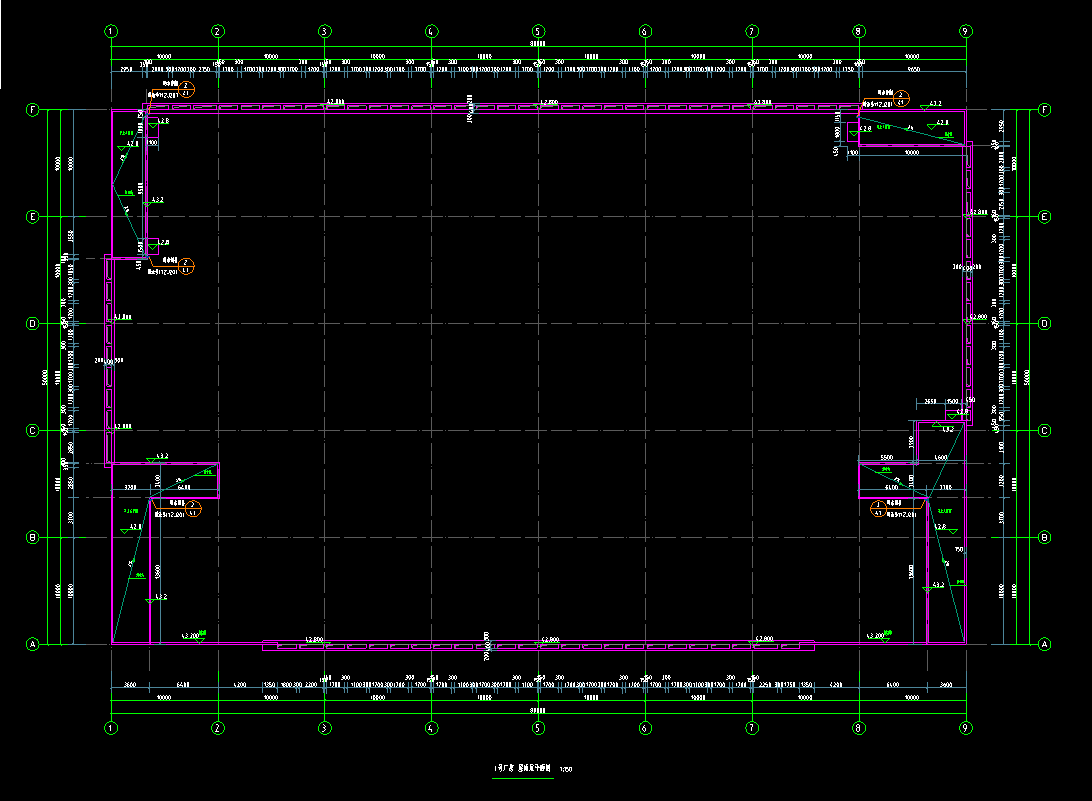Select the 1:50 scale label beside the title

[567, 770]
